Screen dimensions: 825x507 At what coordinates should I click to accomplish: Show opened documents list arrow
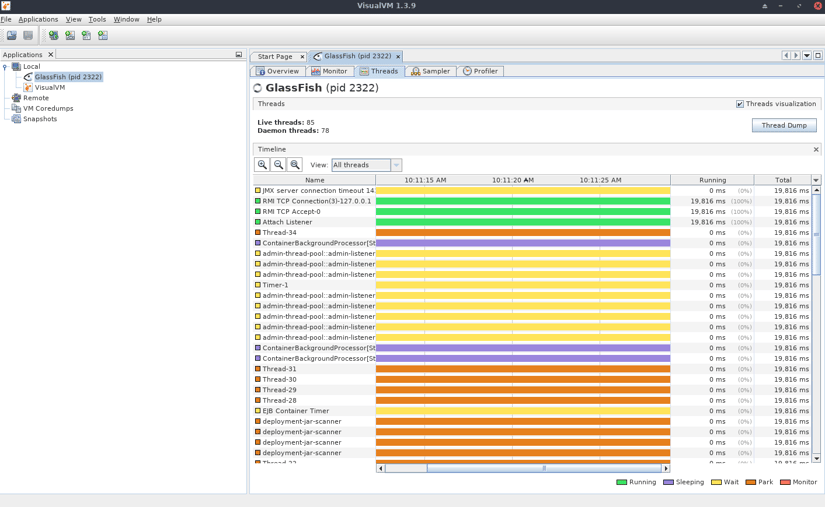[807, 55]
